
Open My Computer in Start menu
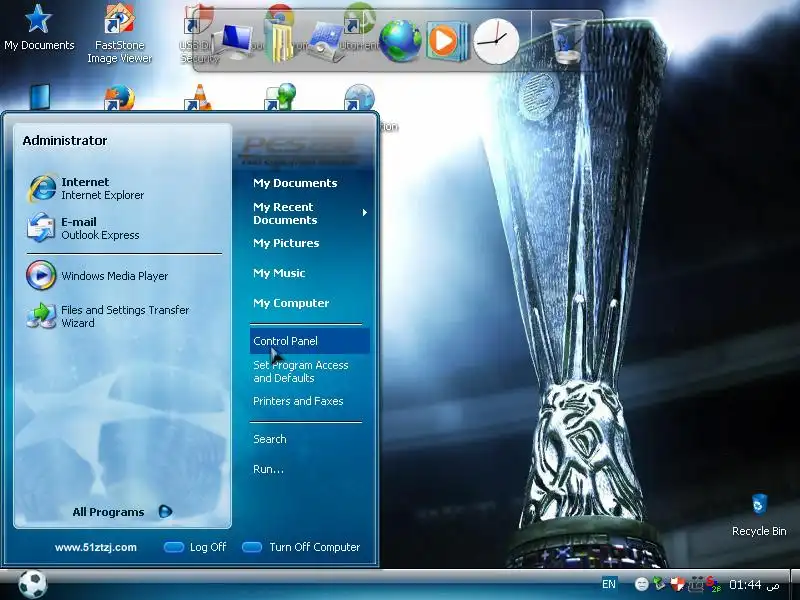pyautogui.click(x=291, y=303)
